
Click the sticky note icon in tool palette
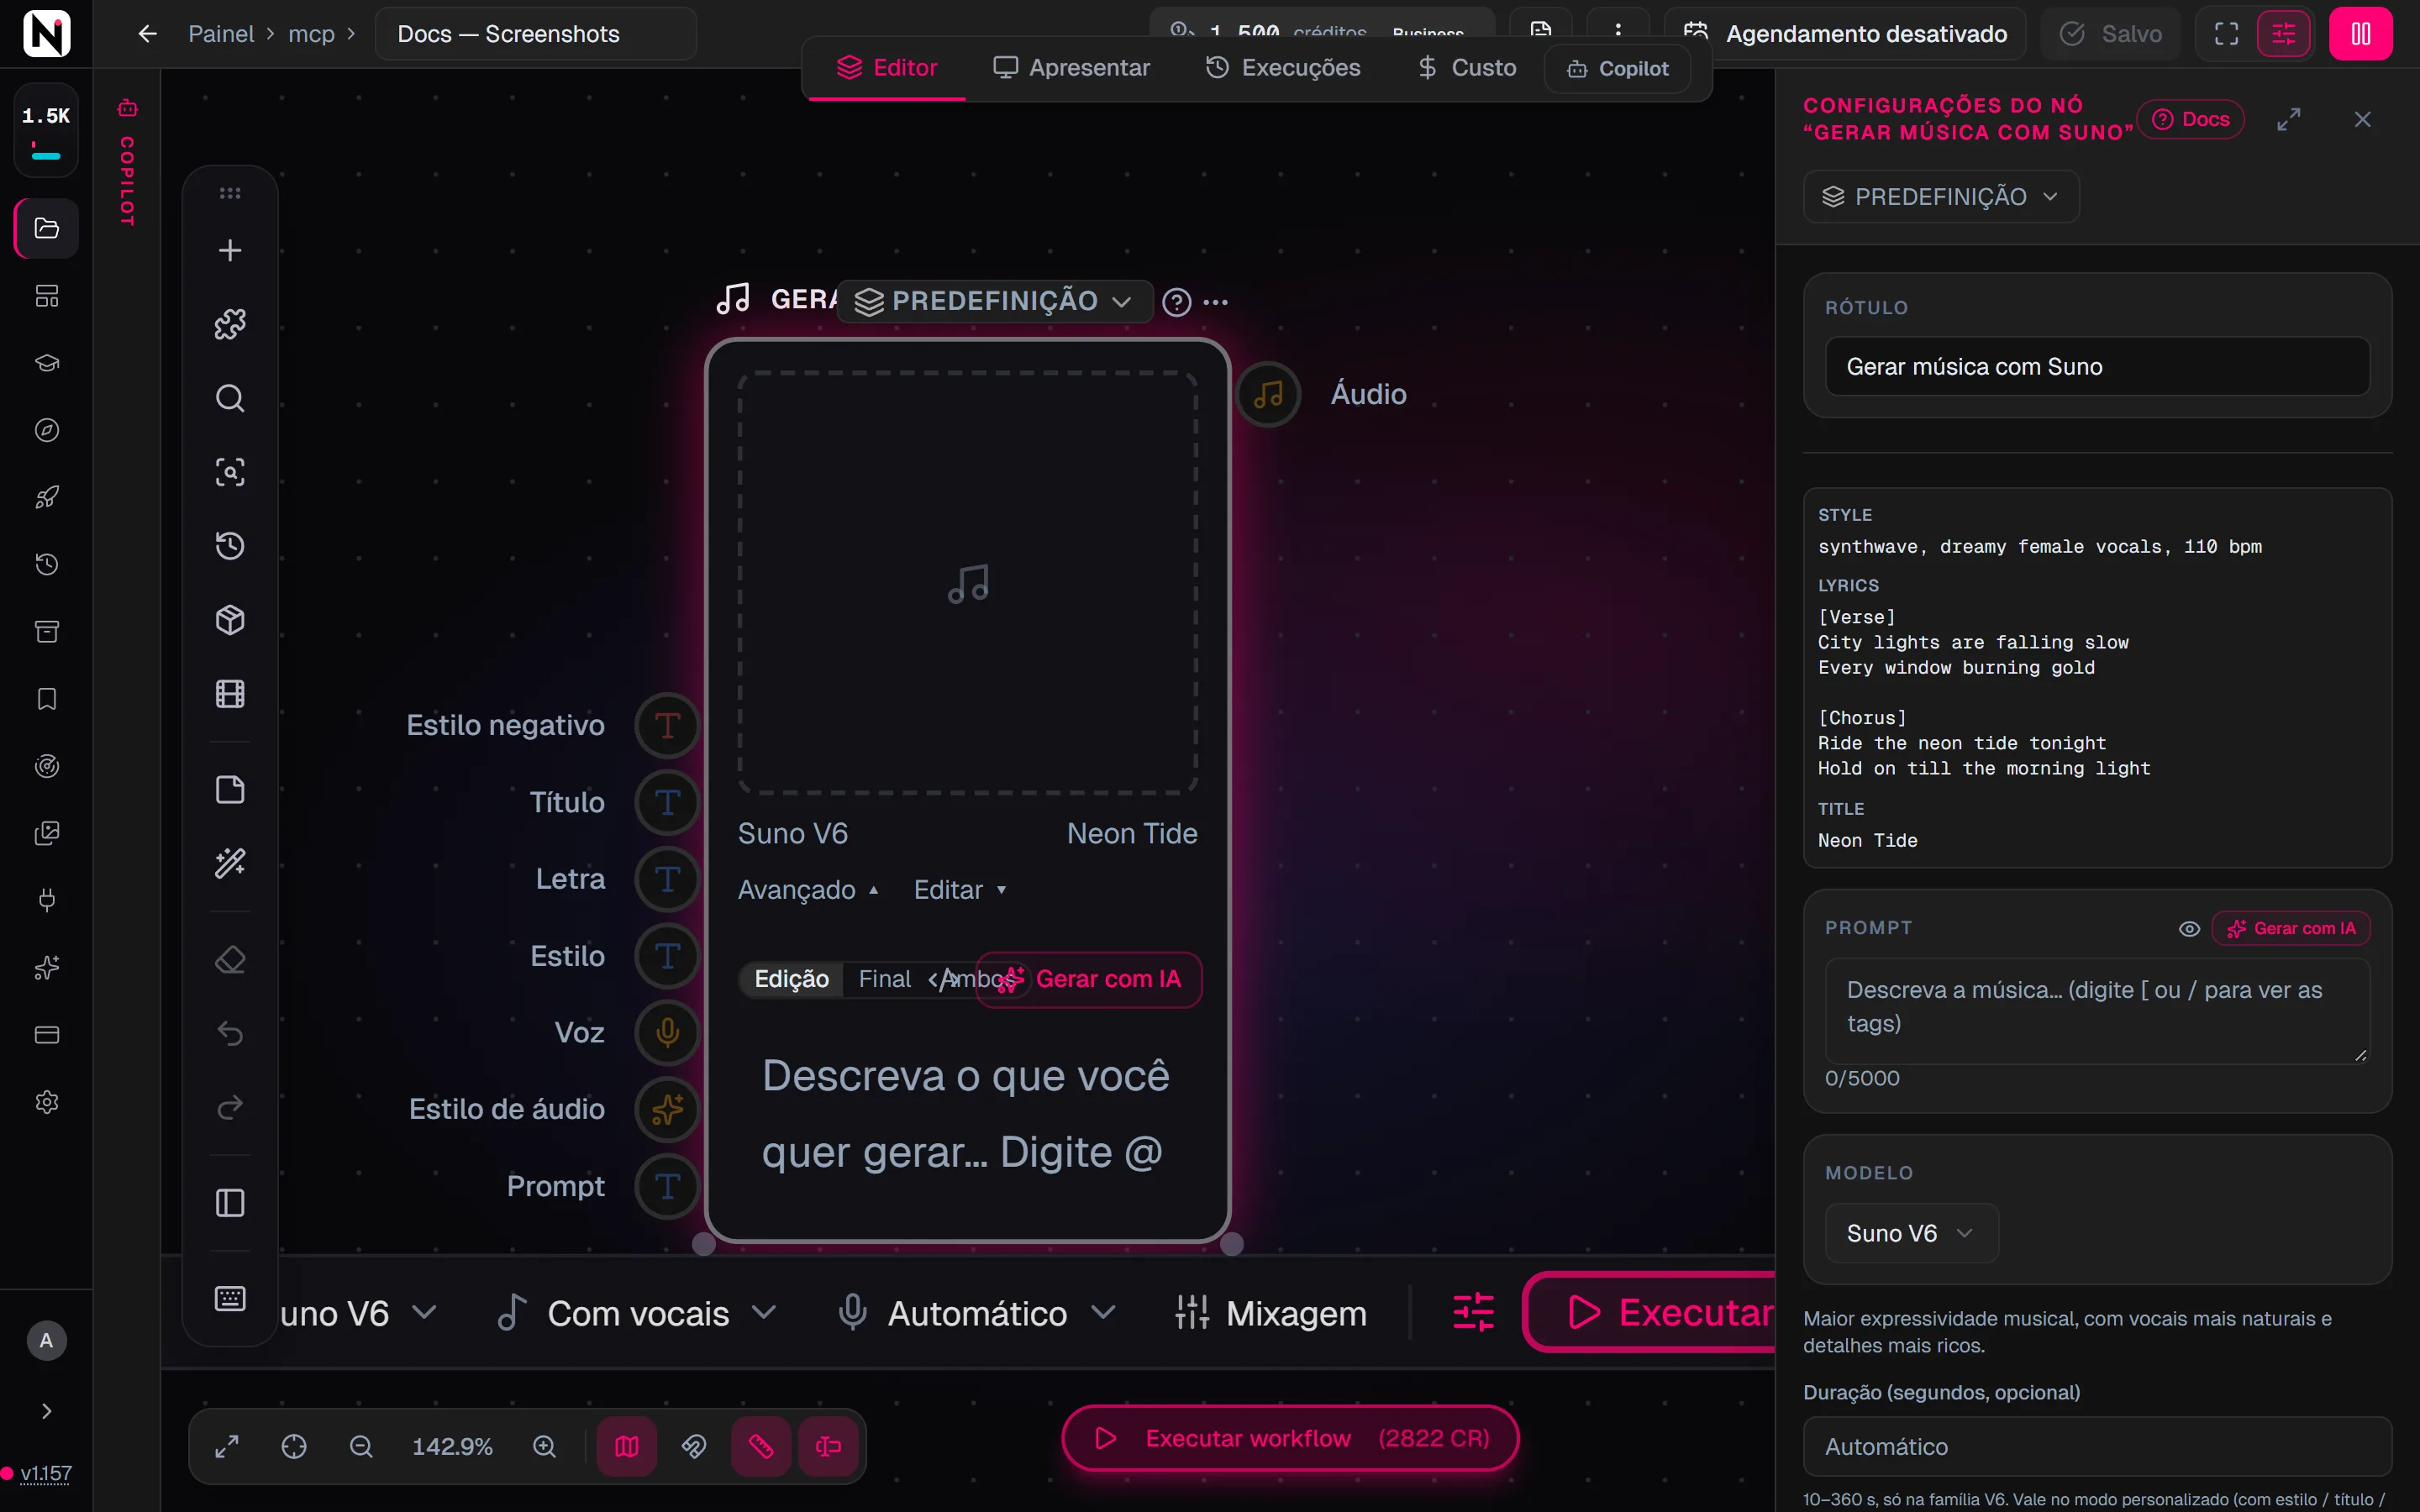230,790
